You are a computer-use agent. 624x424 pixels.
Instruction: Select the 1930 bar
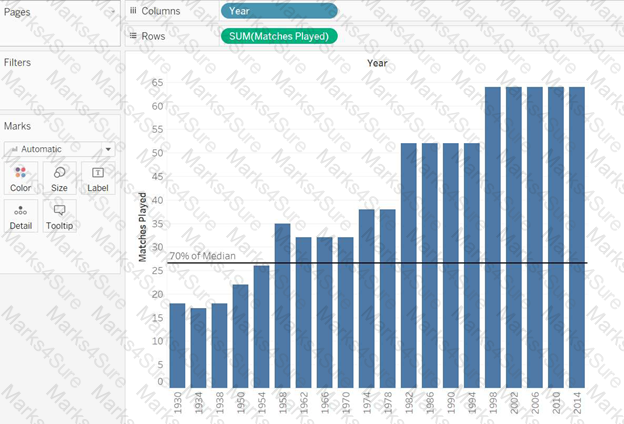click(x=177, y=346)
